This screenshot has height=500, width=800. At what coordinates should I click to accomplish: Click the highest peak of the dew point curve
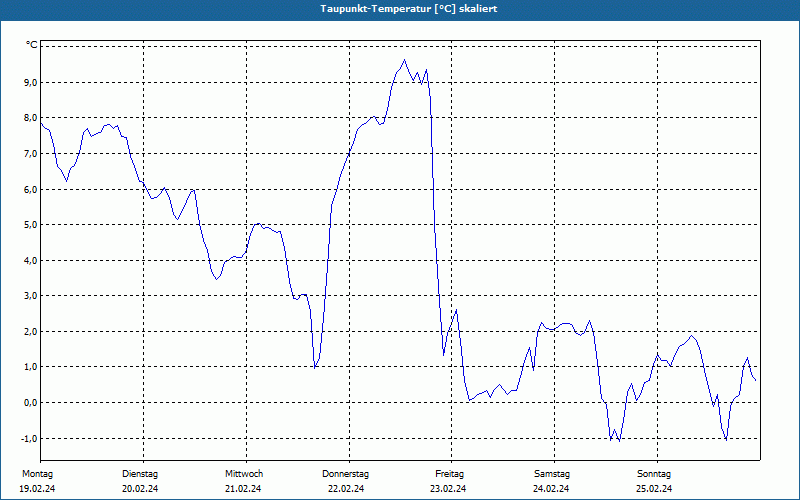pyautogui.click(x=405, y=60)
